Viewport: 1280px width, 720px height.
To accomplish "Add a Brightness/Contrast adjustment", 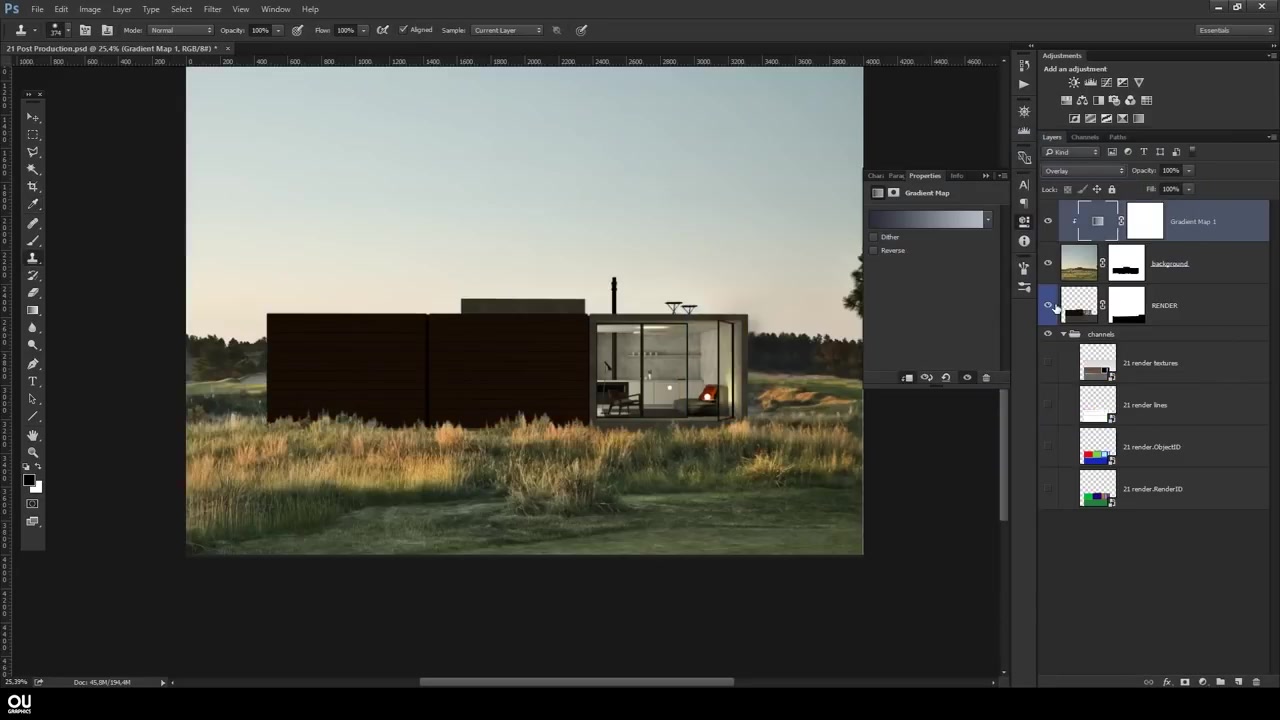I will pos(1073,82).
